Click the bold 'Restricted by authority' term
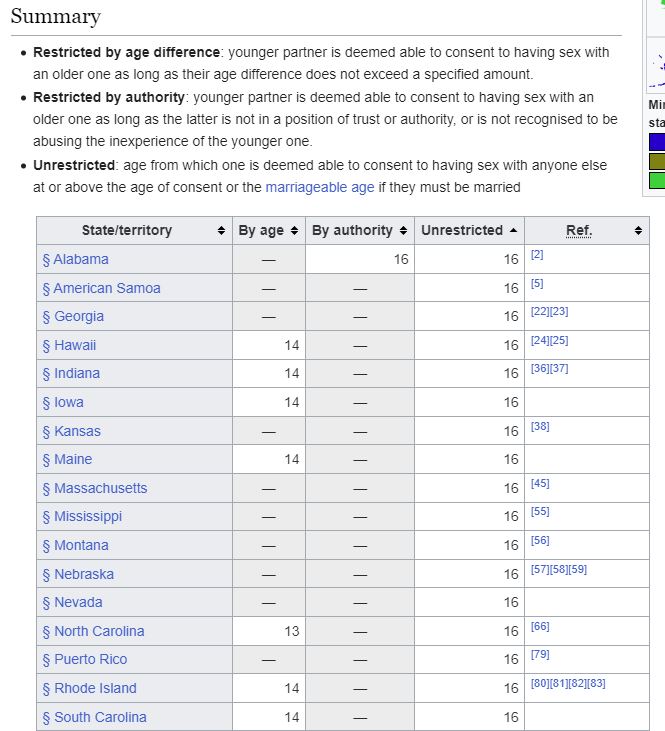Viewport: 665px width, 731px height. pos(109,97)
